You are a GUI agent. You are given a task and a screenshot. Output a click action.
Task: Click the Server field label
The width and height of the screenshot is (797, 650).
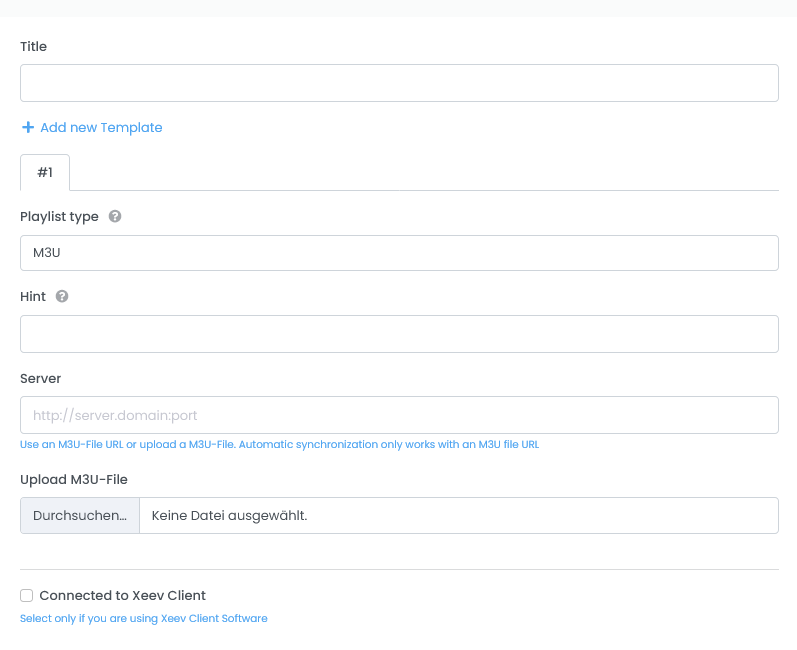point(41,379)
